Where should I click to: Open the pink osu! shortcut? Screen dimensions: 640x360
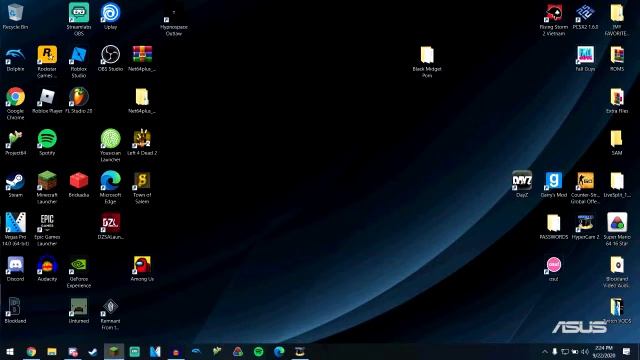click(553, 269)
